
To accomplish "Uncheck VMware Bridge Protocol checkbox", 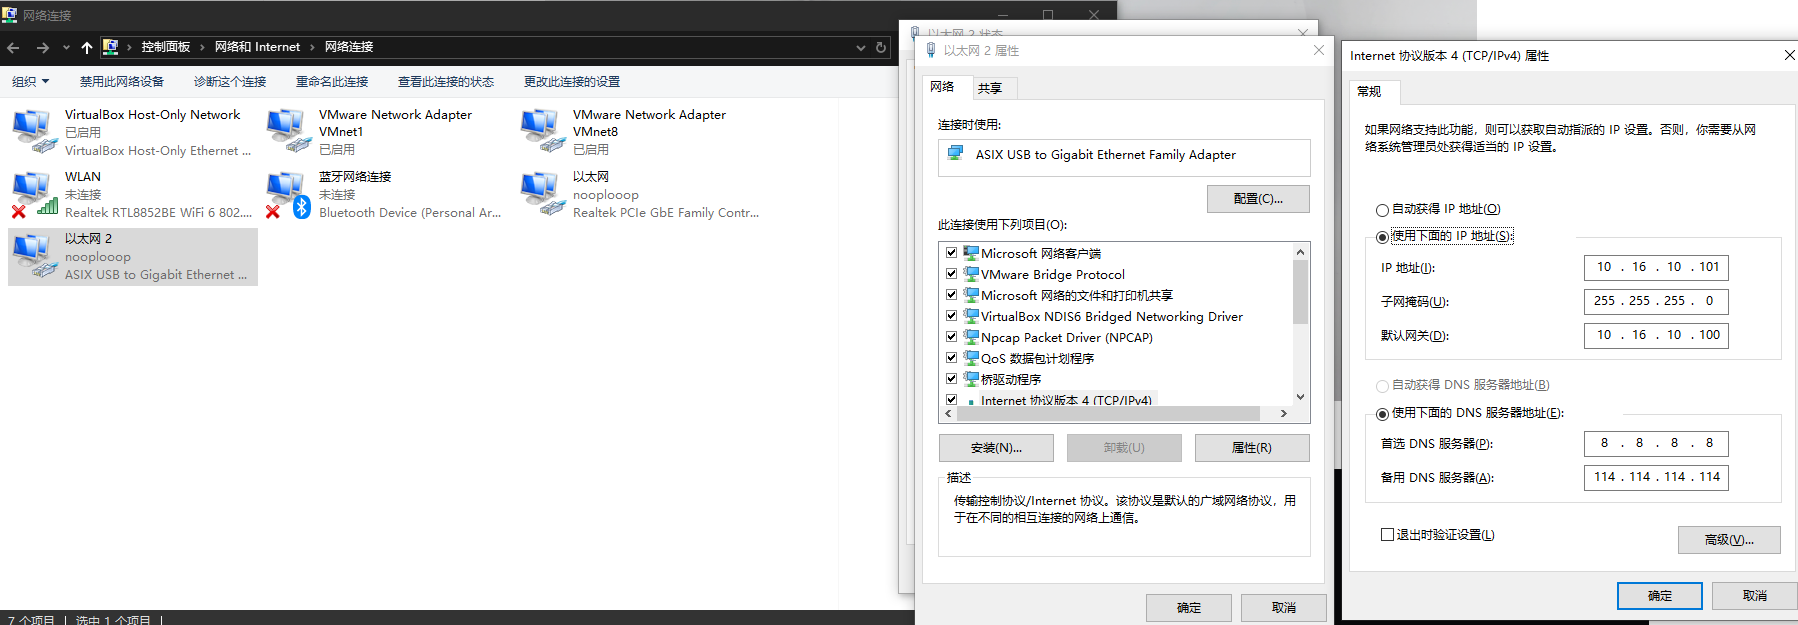I will tap(952, 274).
